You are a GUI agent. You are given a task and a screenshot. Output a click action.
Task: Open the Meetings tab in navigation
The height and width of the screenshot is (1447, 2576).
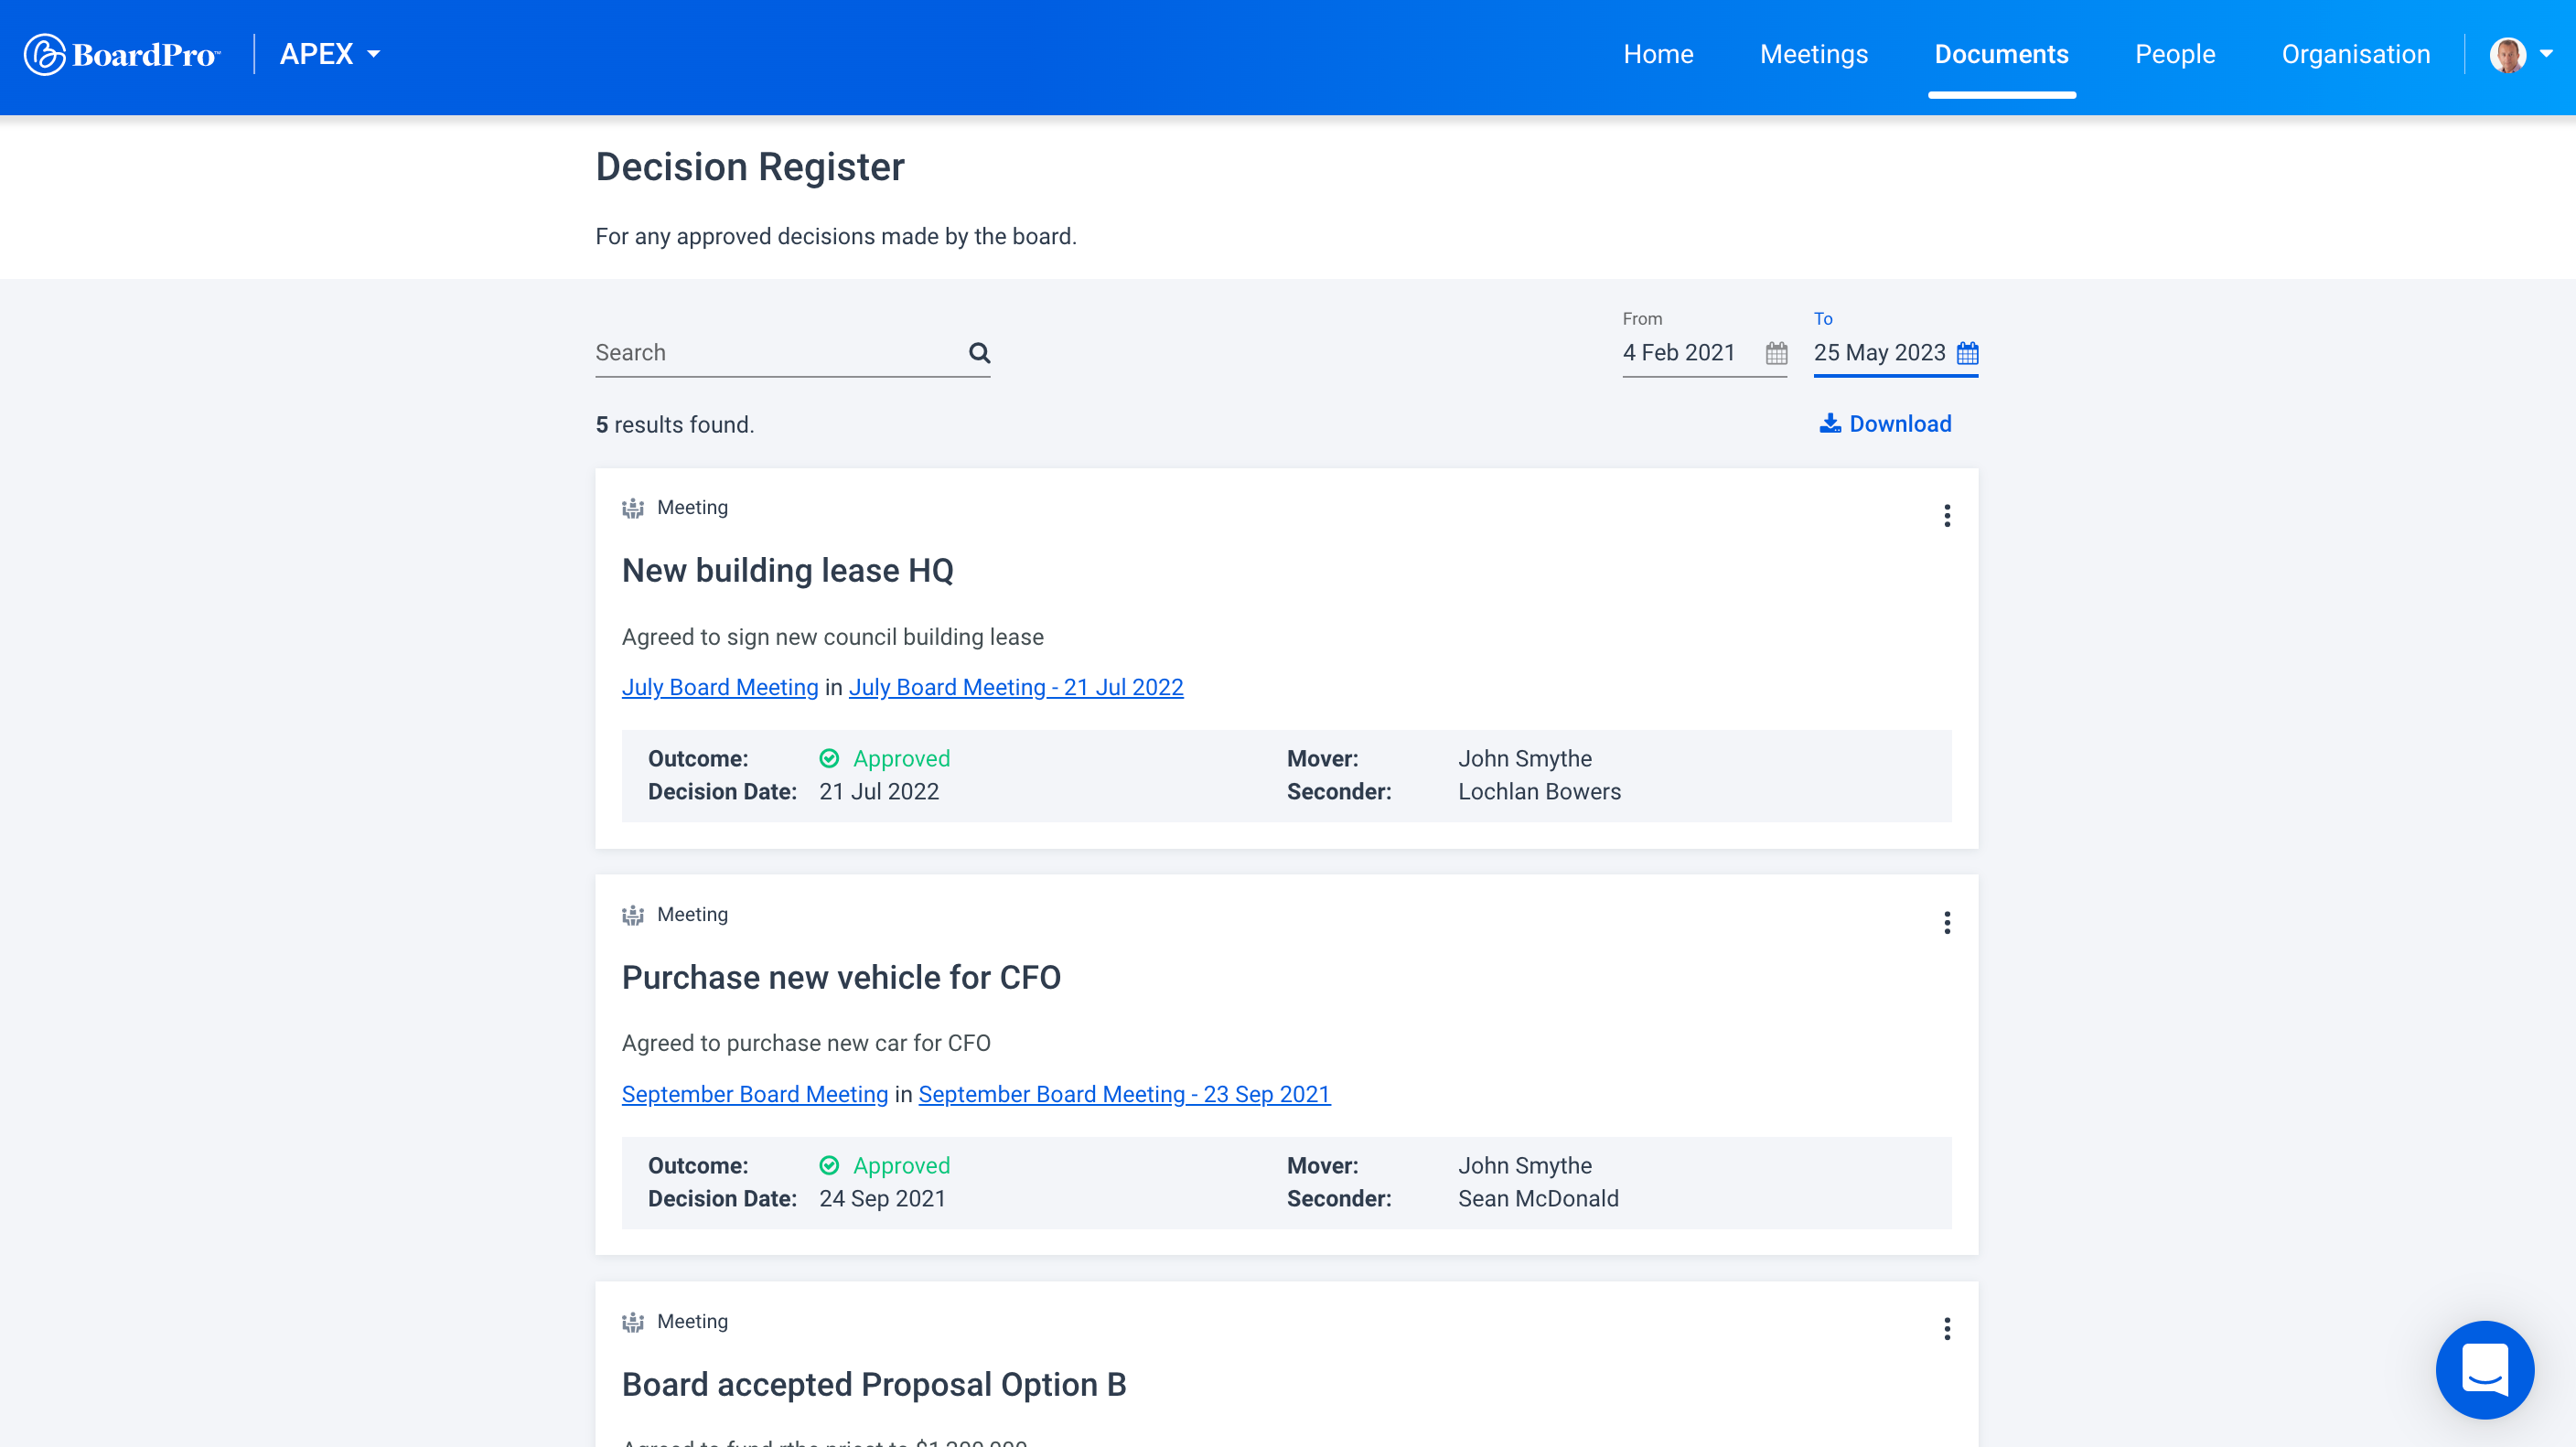coord(1813,55)
